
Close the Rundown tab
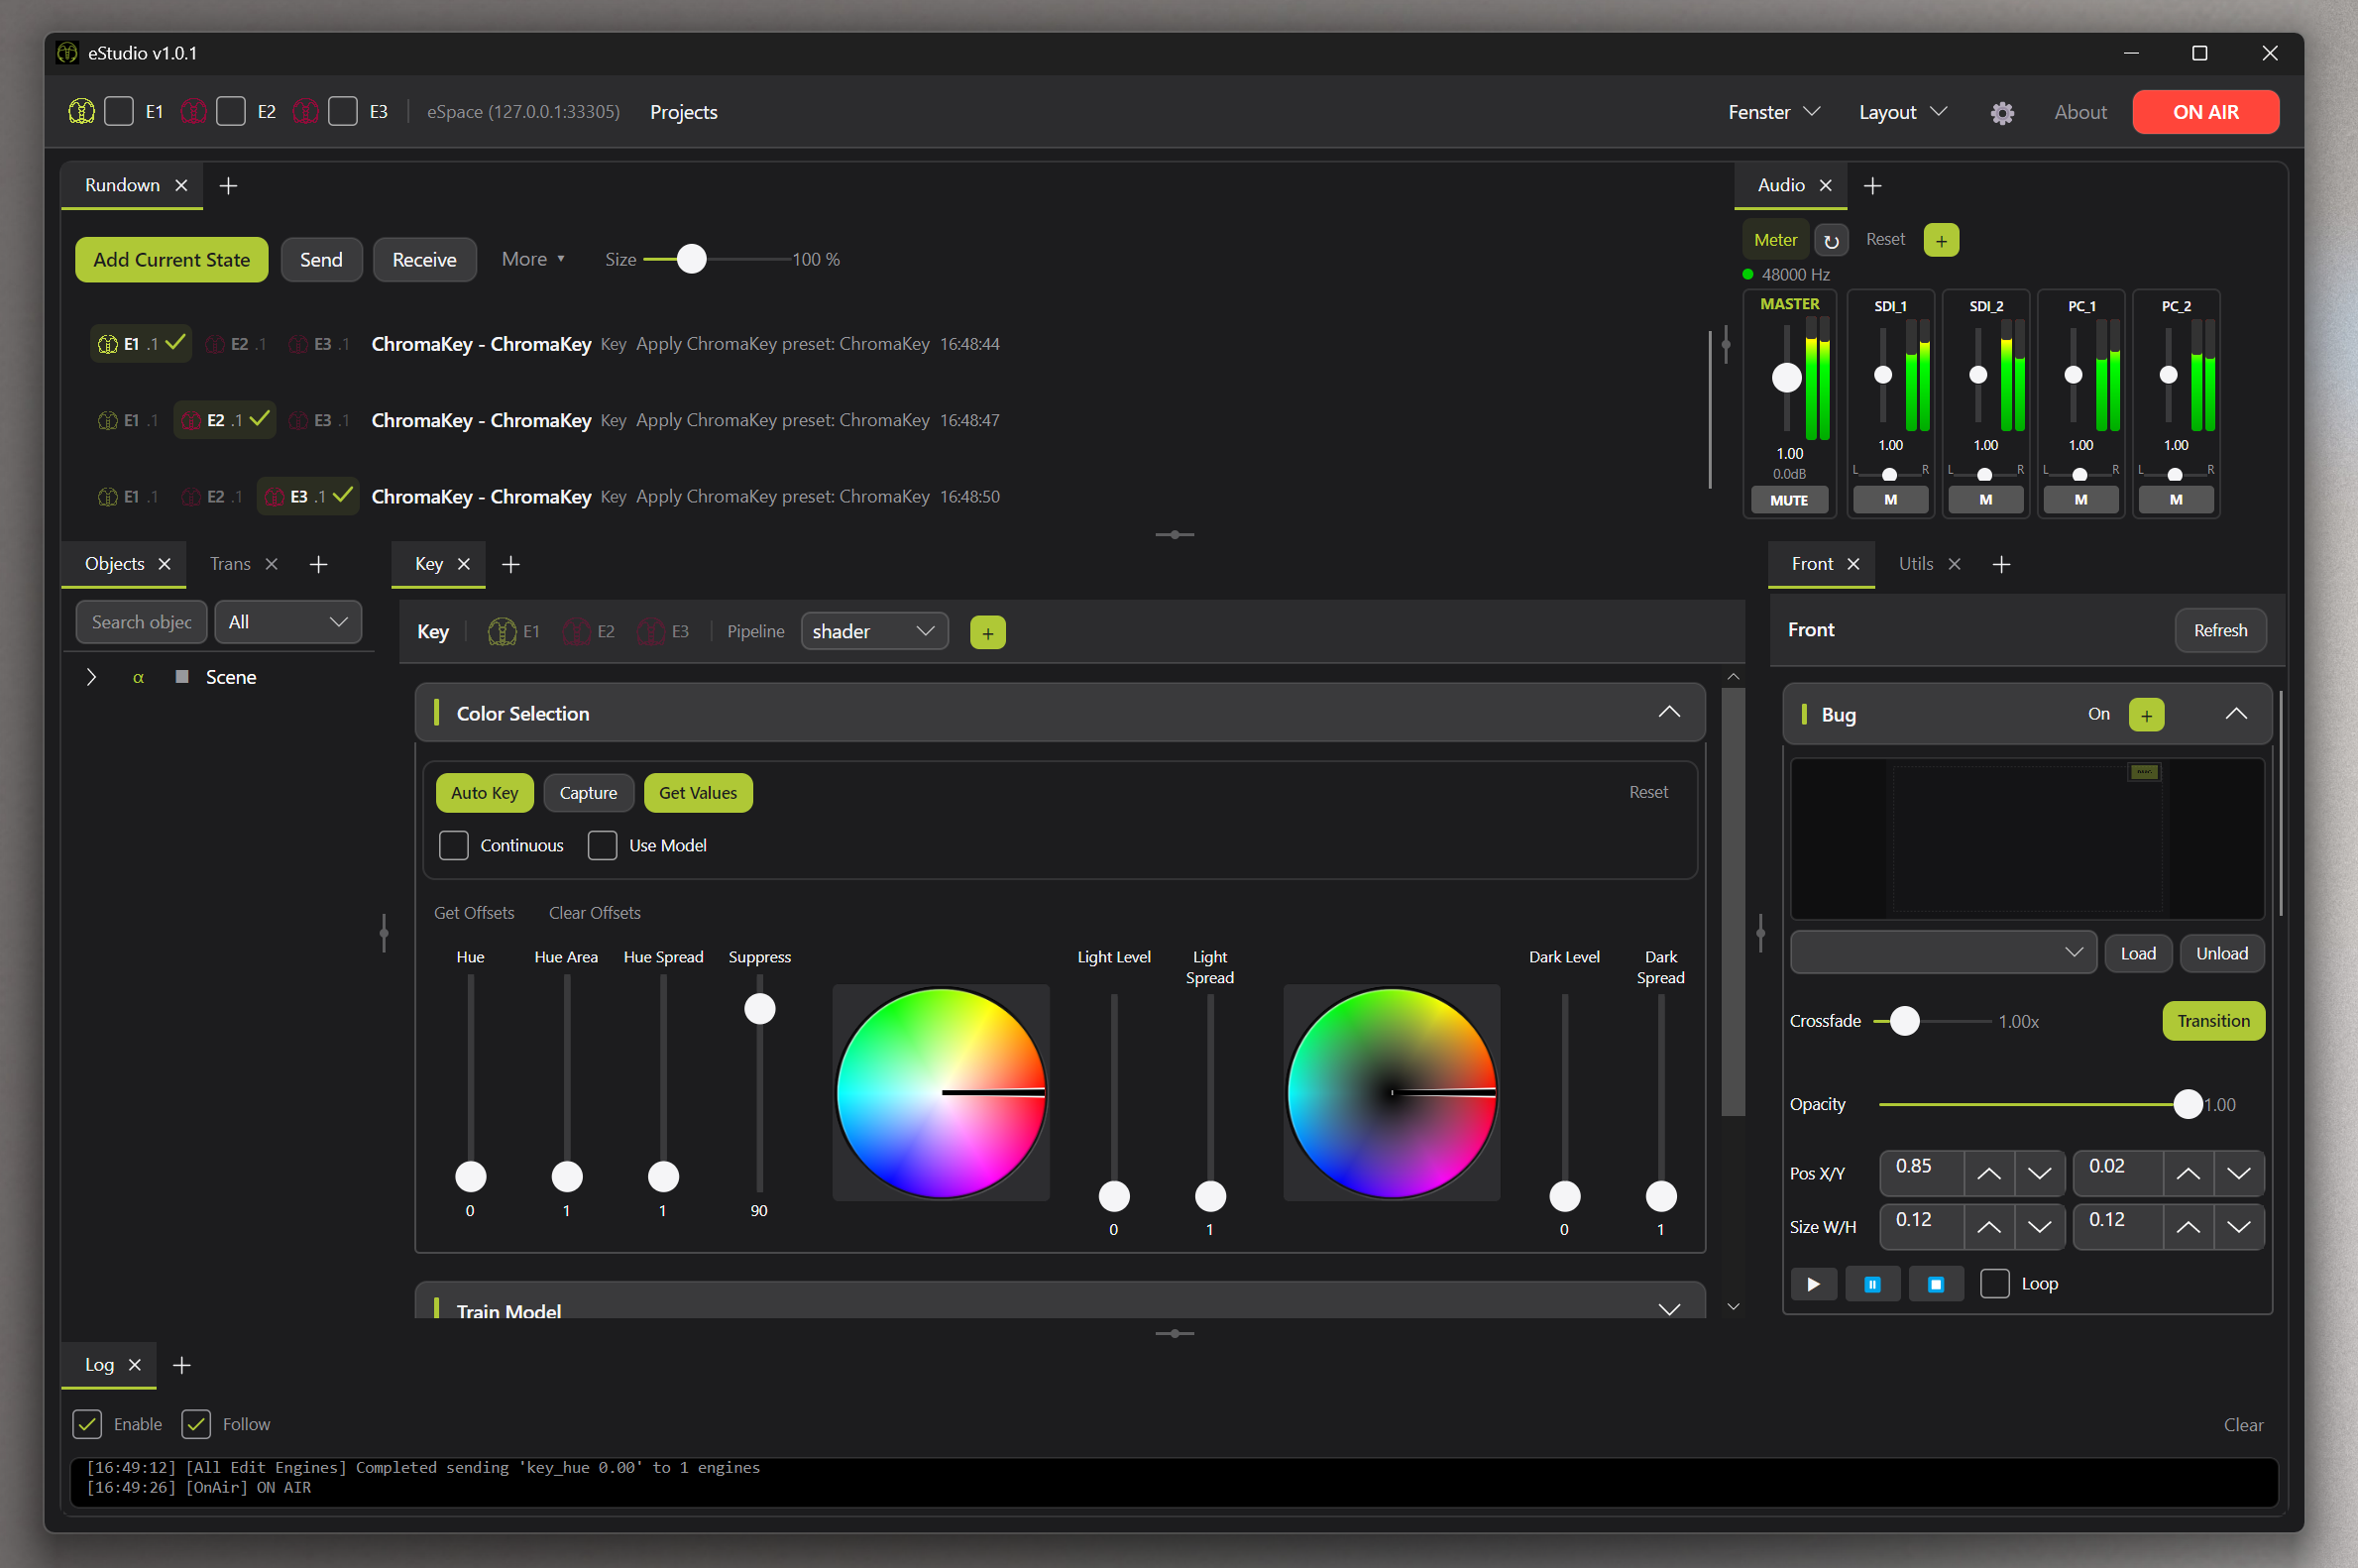(181, 186)
